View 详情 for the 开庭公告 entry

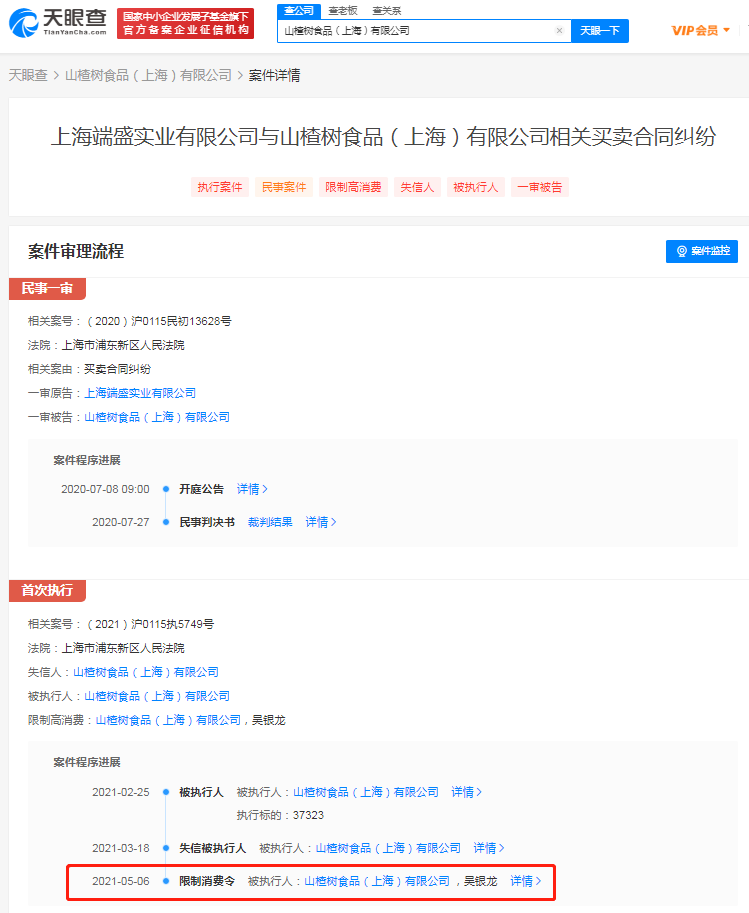point(252,489)
